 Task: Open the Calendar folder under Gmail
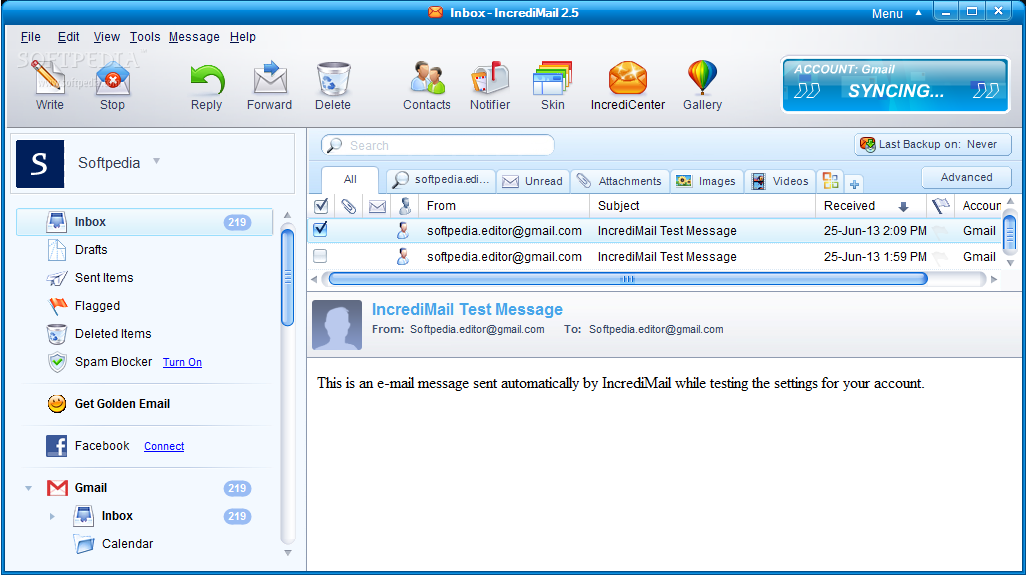pos(113,544)
